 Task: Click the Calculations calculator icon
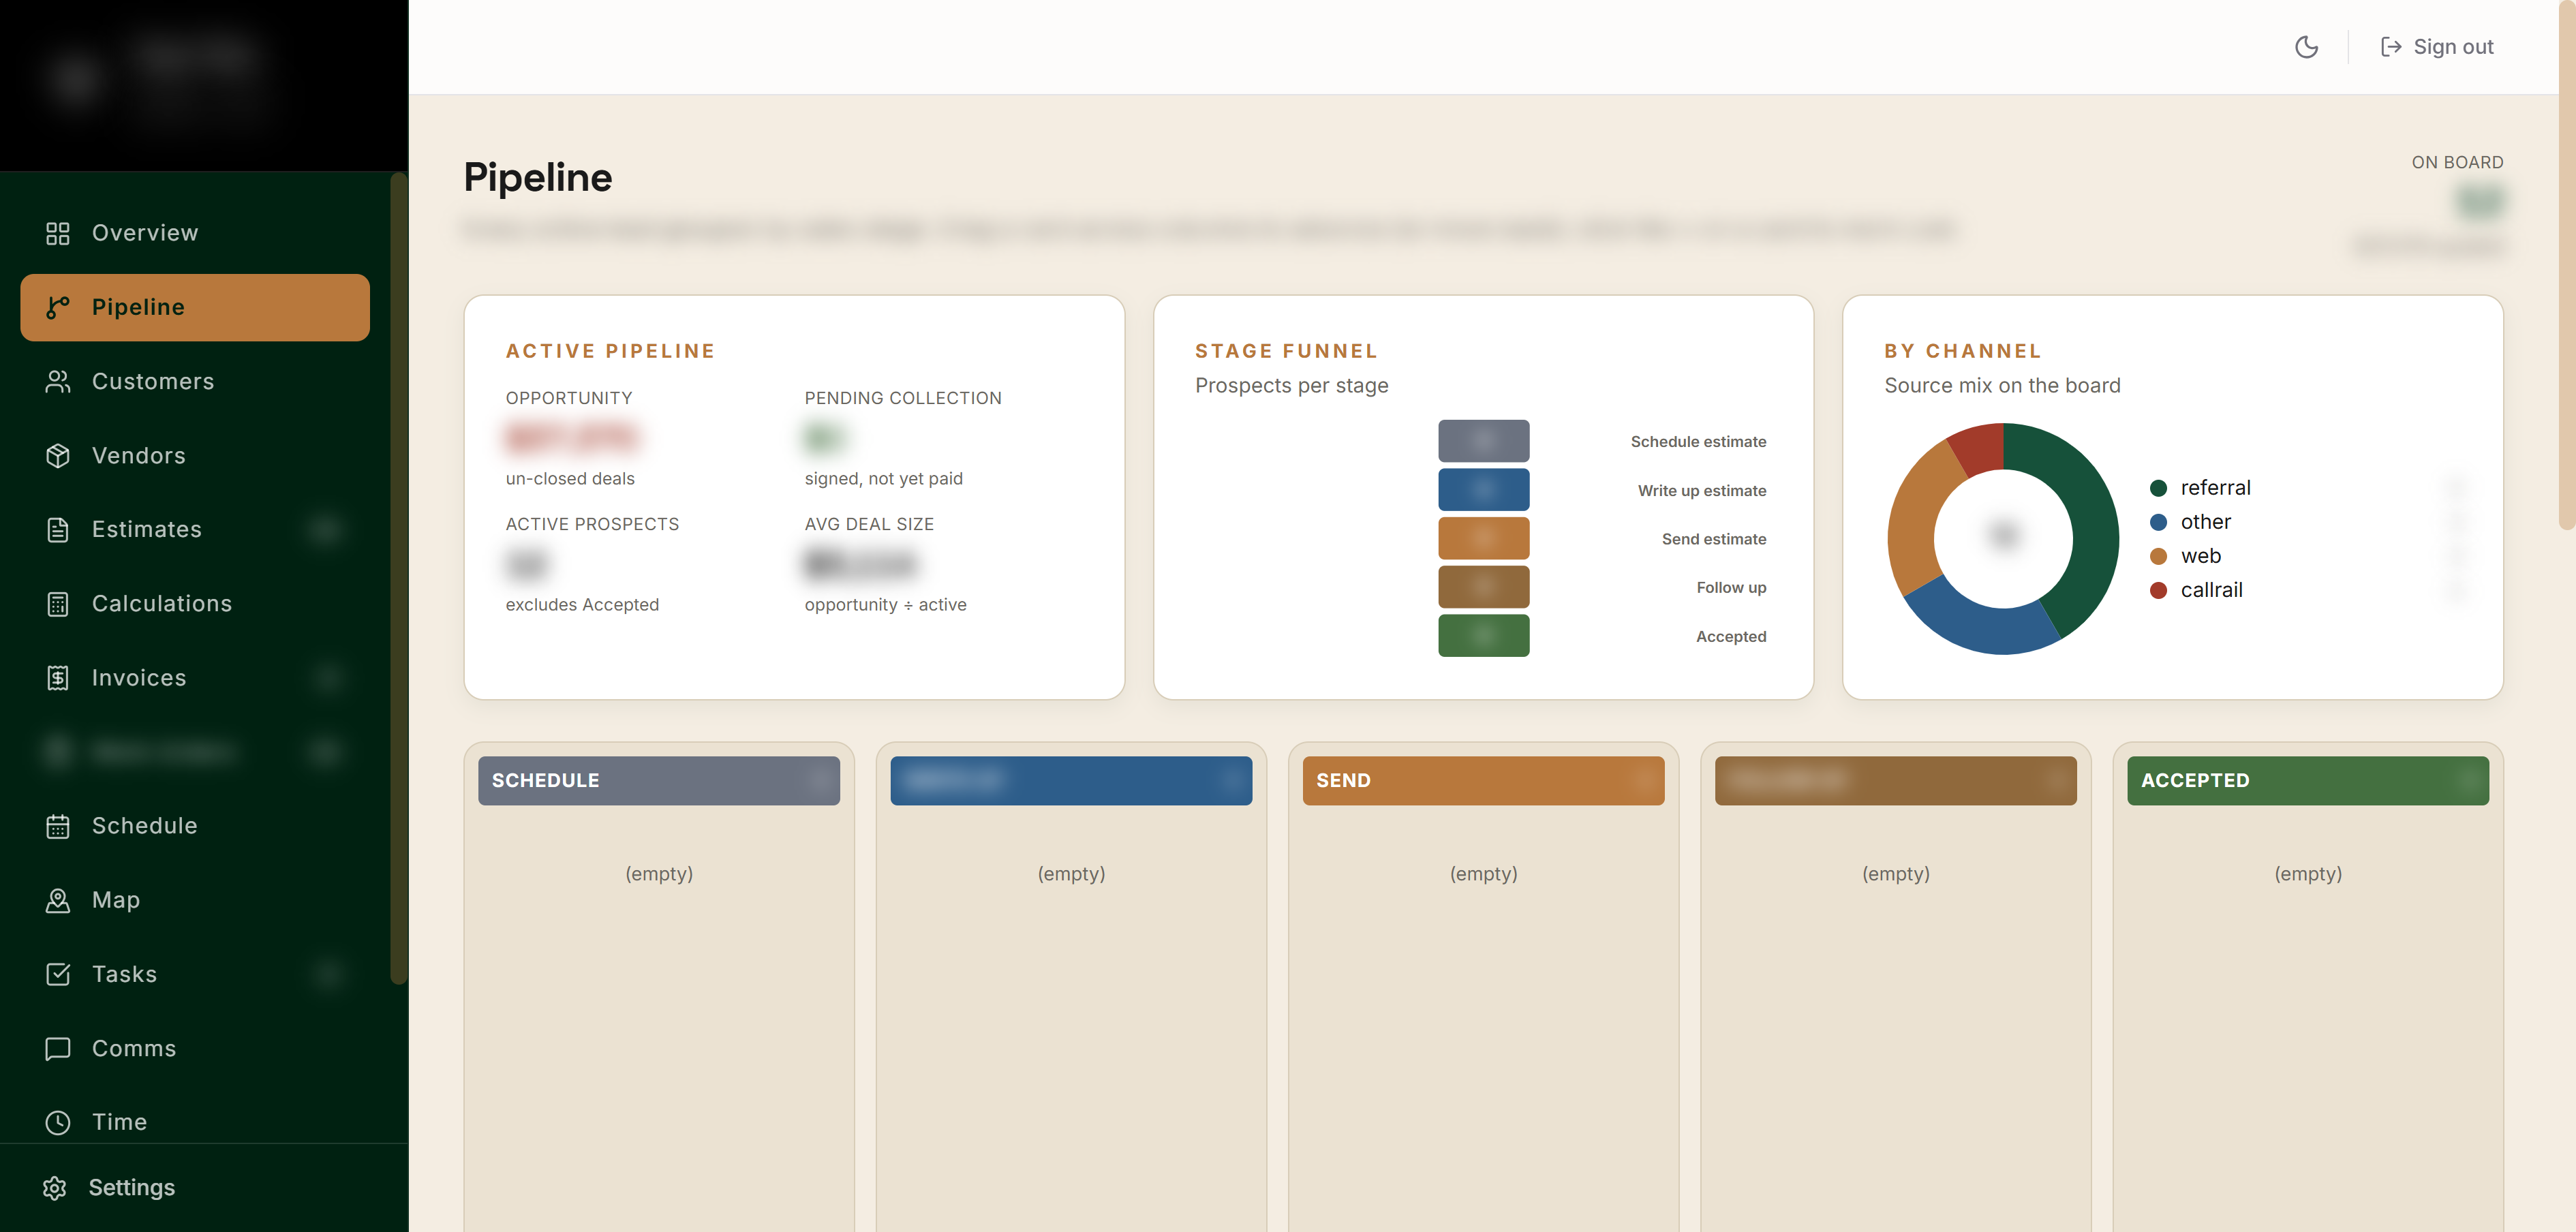click(58, 603)
